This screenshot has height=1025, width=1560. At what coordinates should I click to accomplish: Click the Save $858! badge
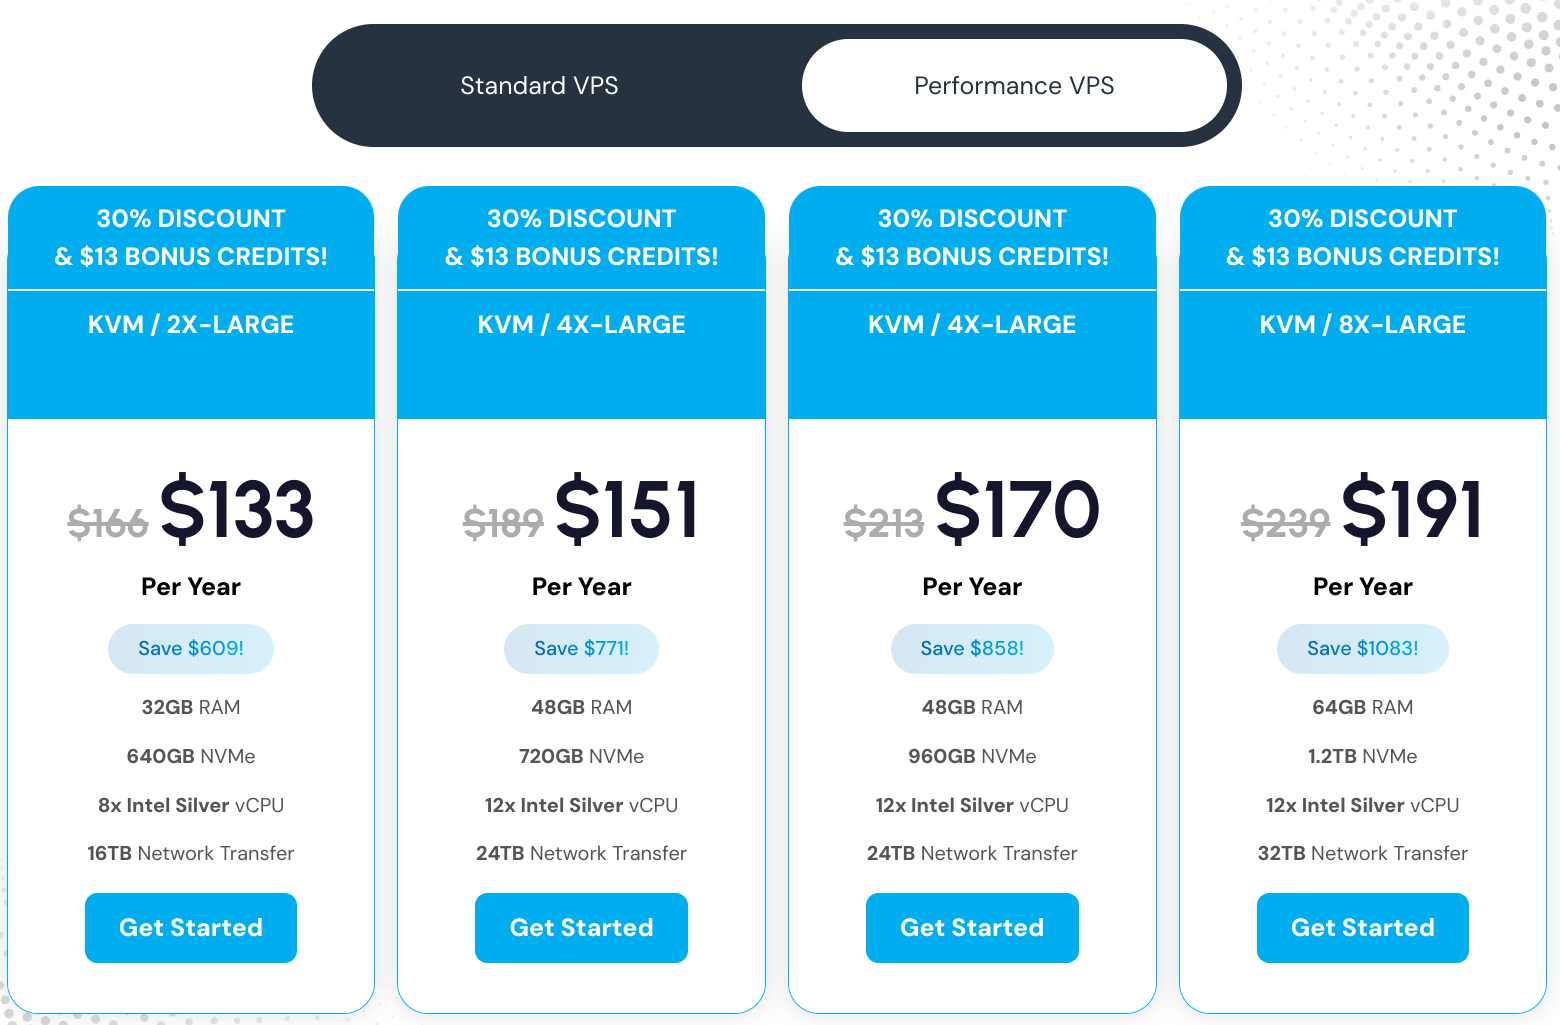tap(972, 649)
